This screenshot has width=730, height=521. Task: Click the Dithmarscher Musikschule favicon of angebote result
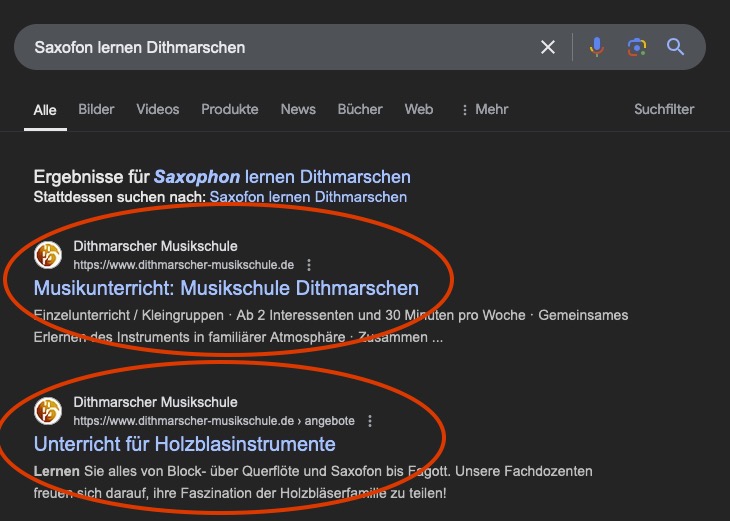[48, 411]
